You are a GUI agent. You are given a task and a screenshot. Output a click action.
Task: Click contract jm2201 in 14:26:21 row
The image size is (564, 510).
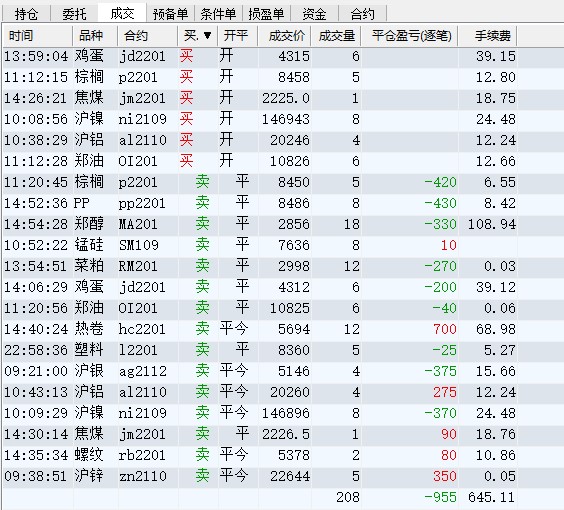[x=142, y=98]
